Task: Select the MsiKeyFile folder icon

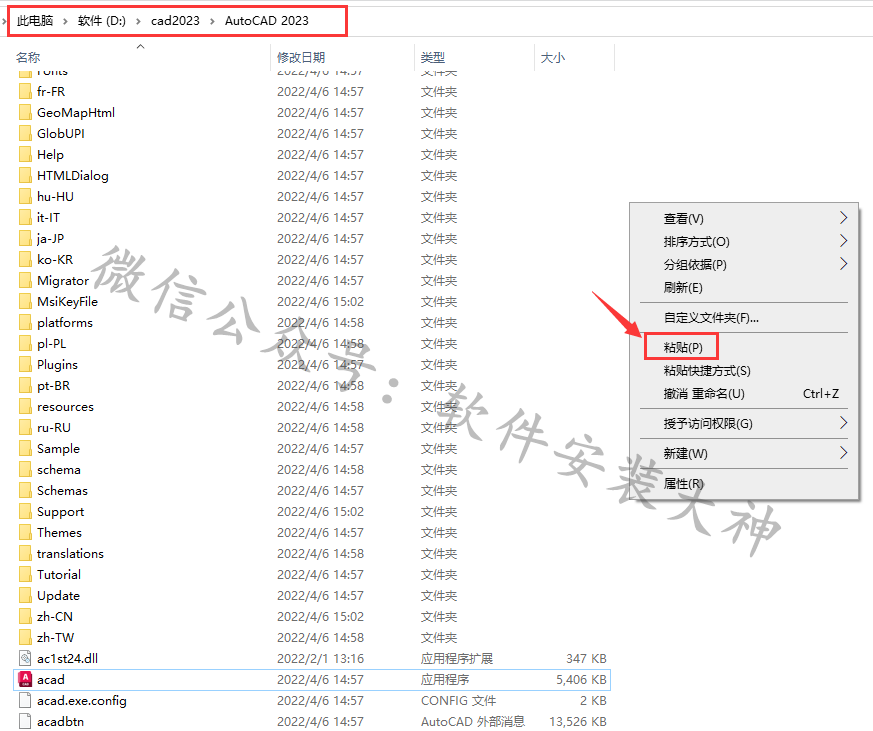Action: point(25,301)
